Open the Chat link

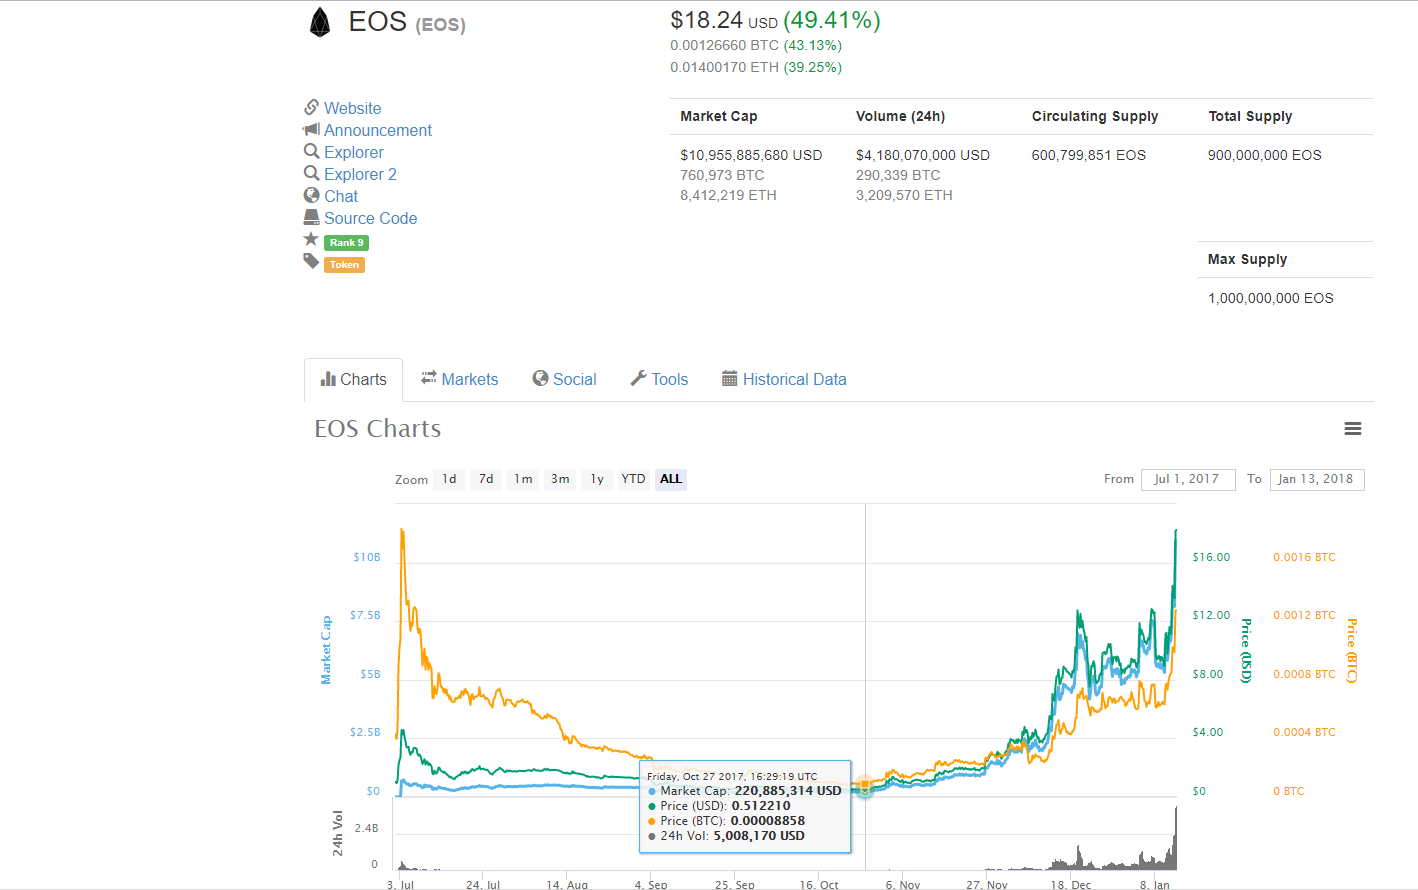(341, 196)
